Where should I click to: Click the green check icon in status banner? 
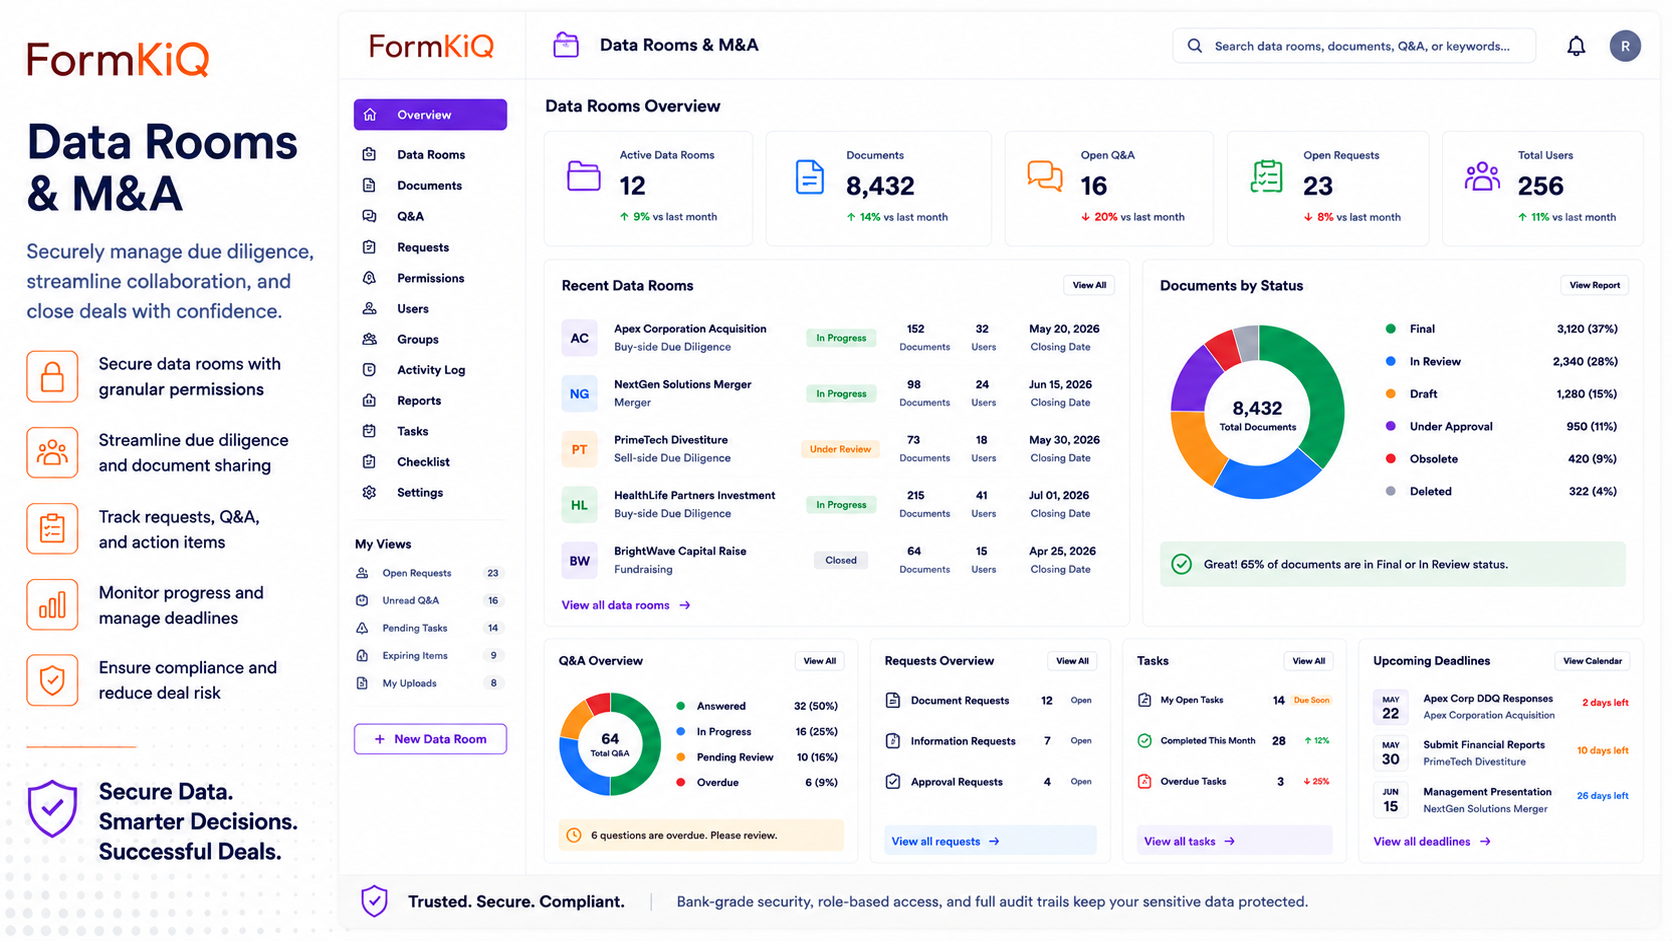1181,564
